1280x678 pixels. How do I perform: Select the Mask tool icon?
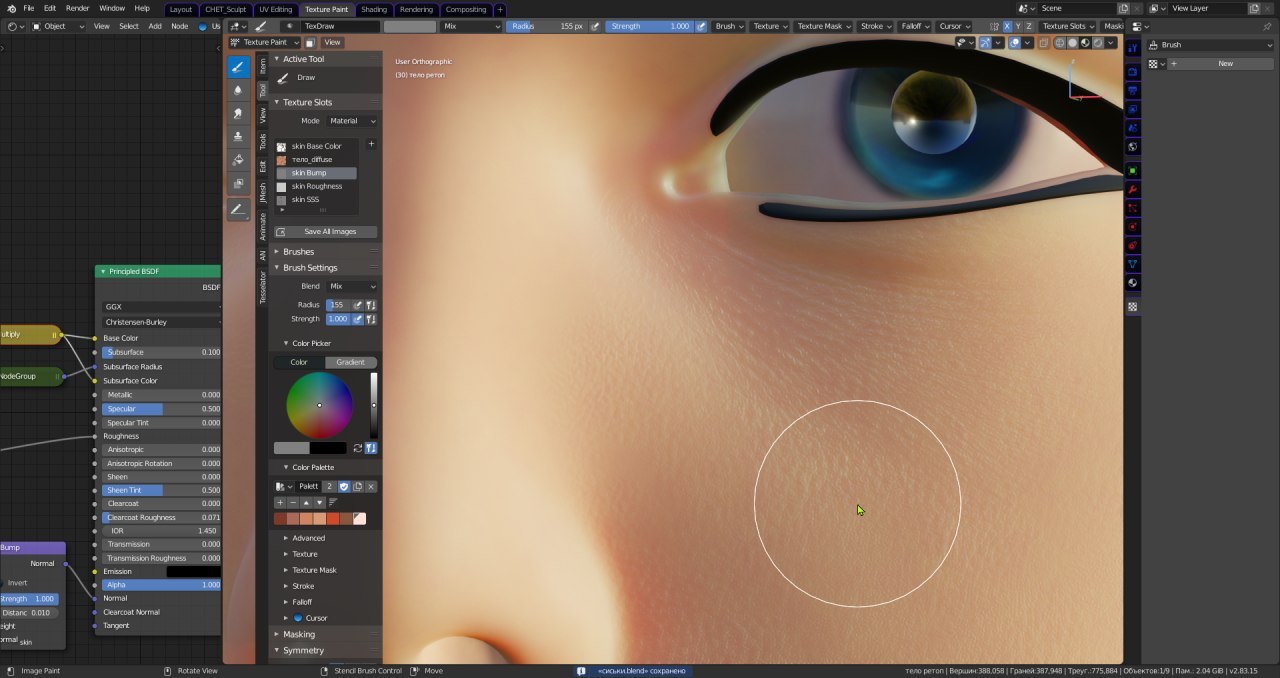(x=238, y=184)
